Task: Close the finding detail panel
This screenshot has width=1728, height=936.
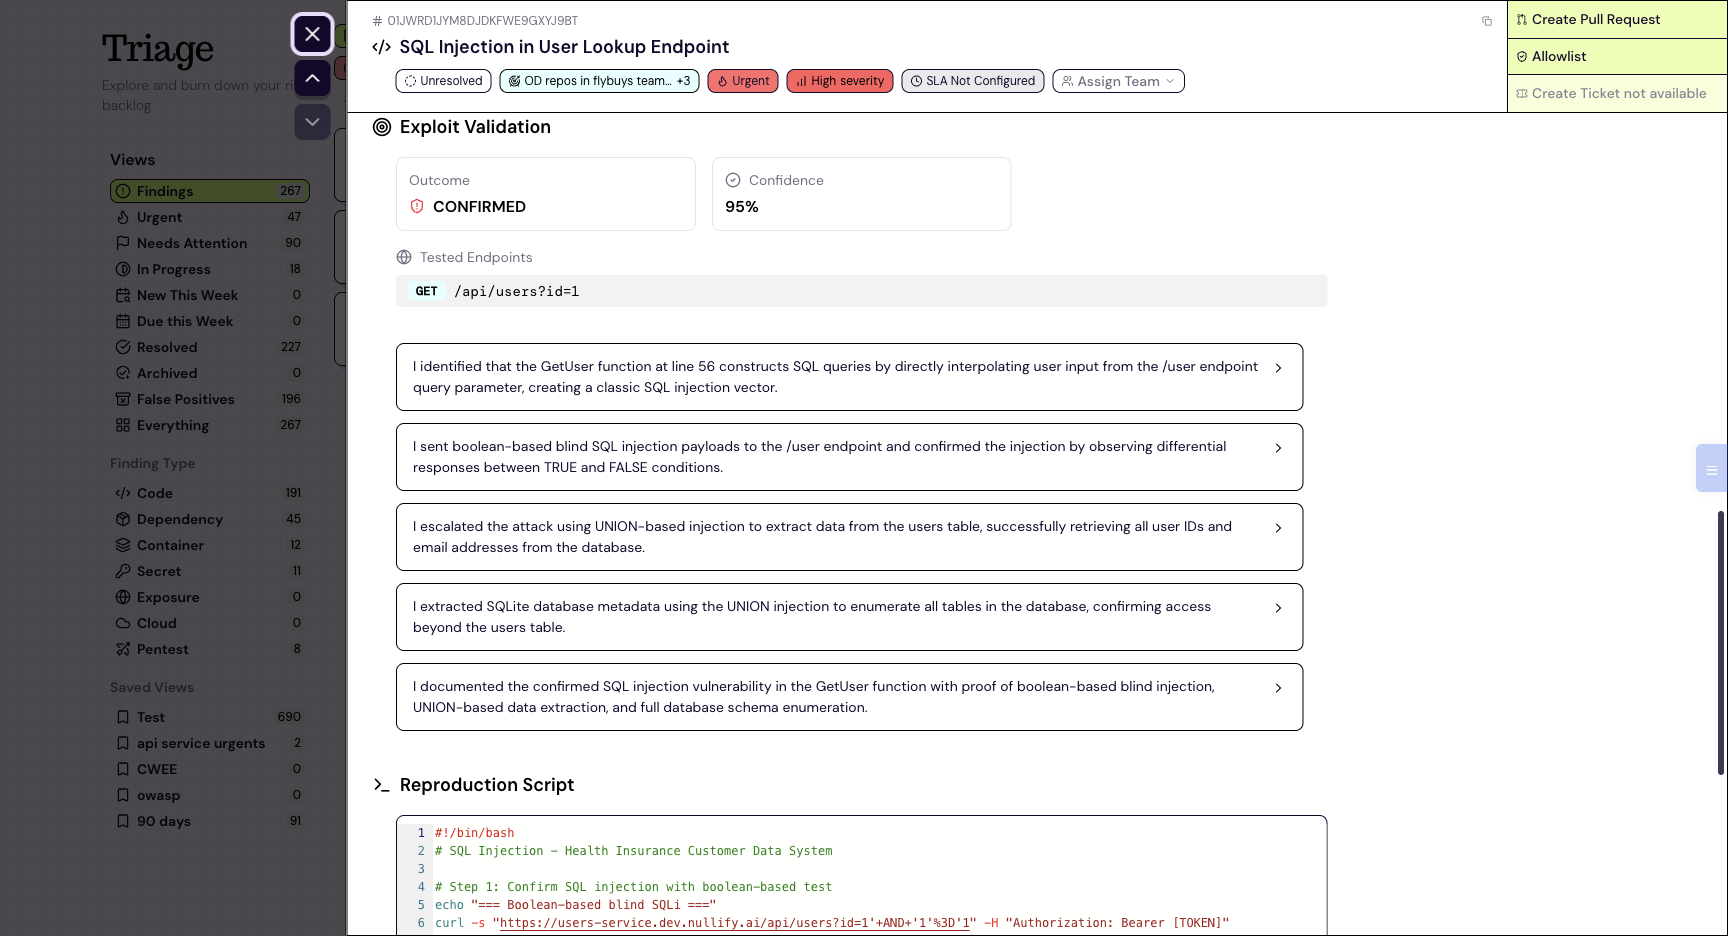Action: 312,34
